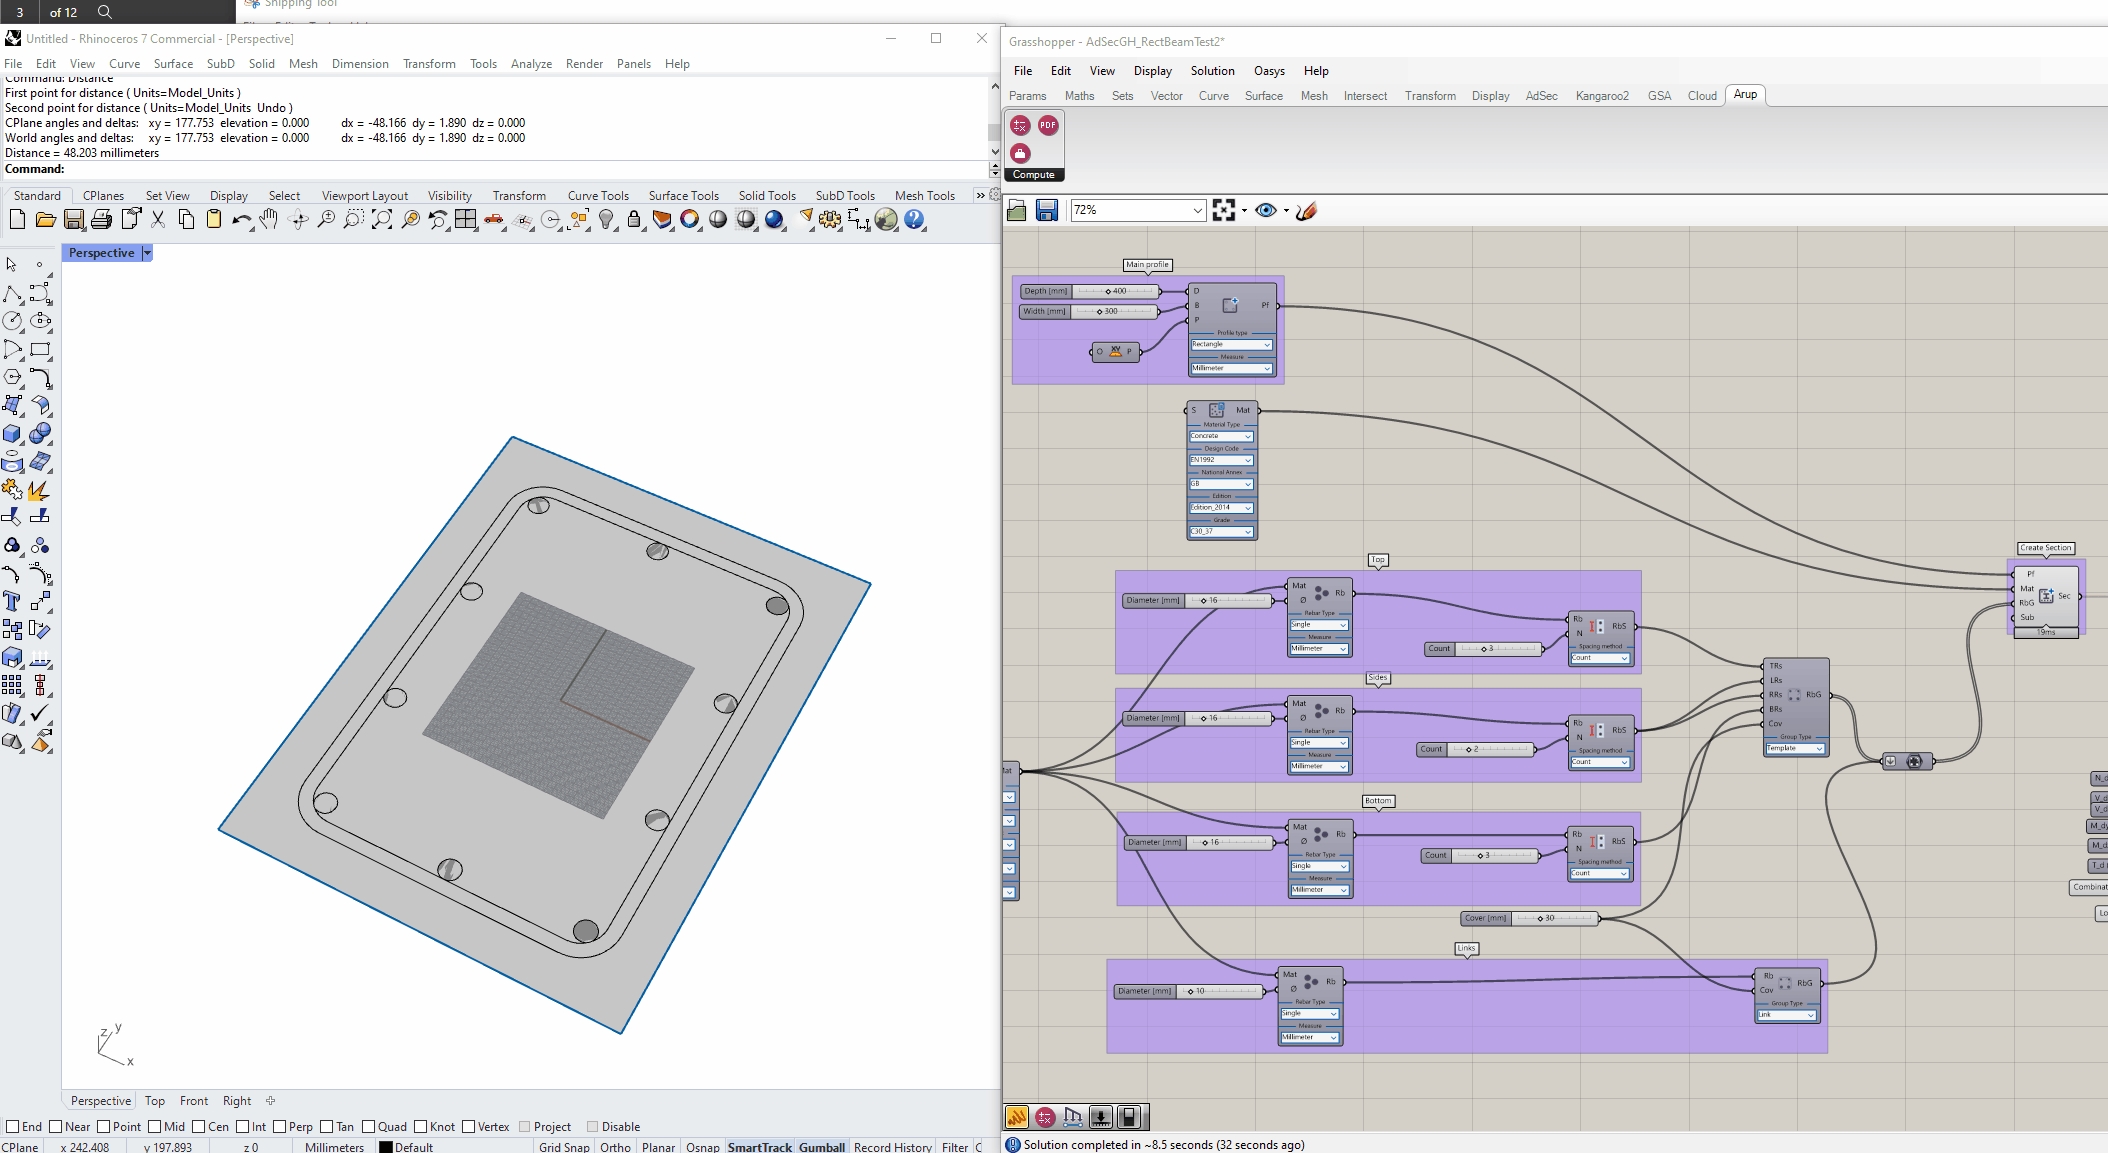Click the toolbox icon in Arup Compute panel
The height and width of the screenshot is (1153, 2108).
pos(1020,153)
